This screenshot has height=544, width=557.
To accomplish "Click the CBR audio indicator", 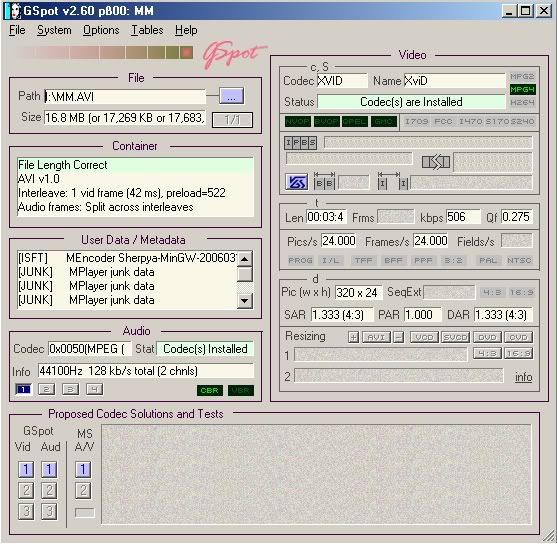I will tap(210, 391).
